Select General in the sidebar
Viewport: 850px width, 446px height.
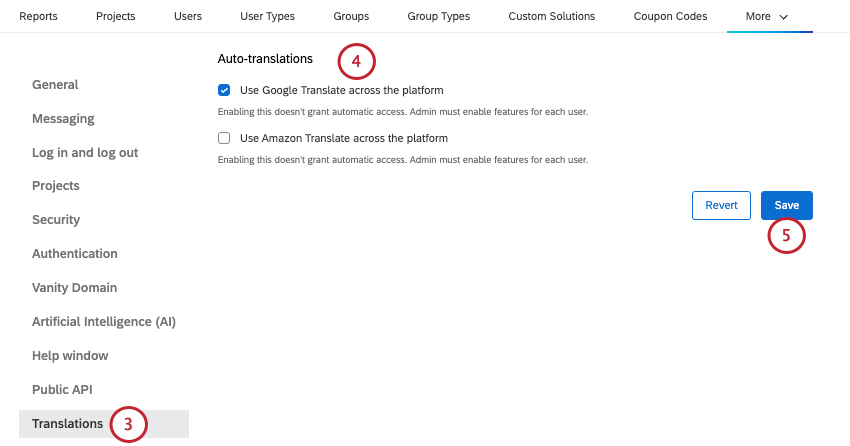pyautogui.click(x=55, y=85)
